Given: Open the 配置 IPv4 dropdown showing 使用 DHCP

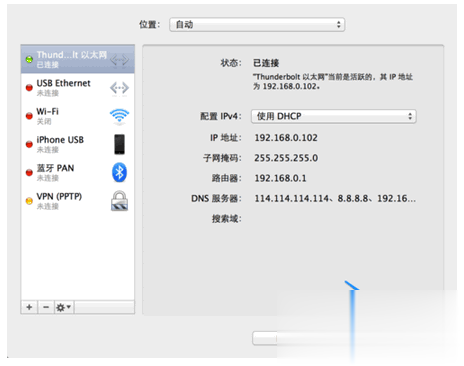Looking at the screenshot, I should 334,116.
